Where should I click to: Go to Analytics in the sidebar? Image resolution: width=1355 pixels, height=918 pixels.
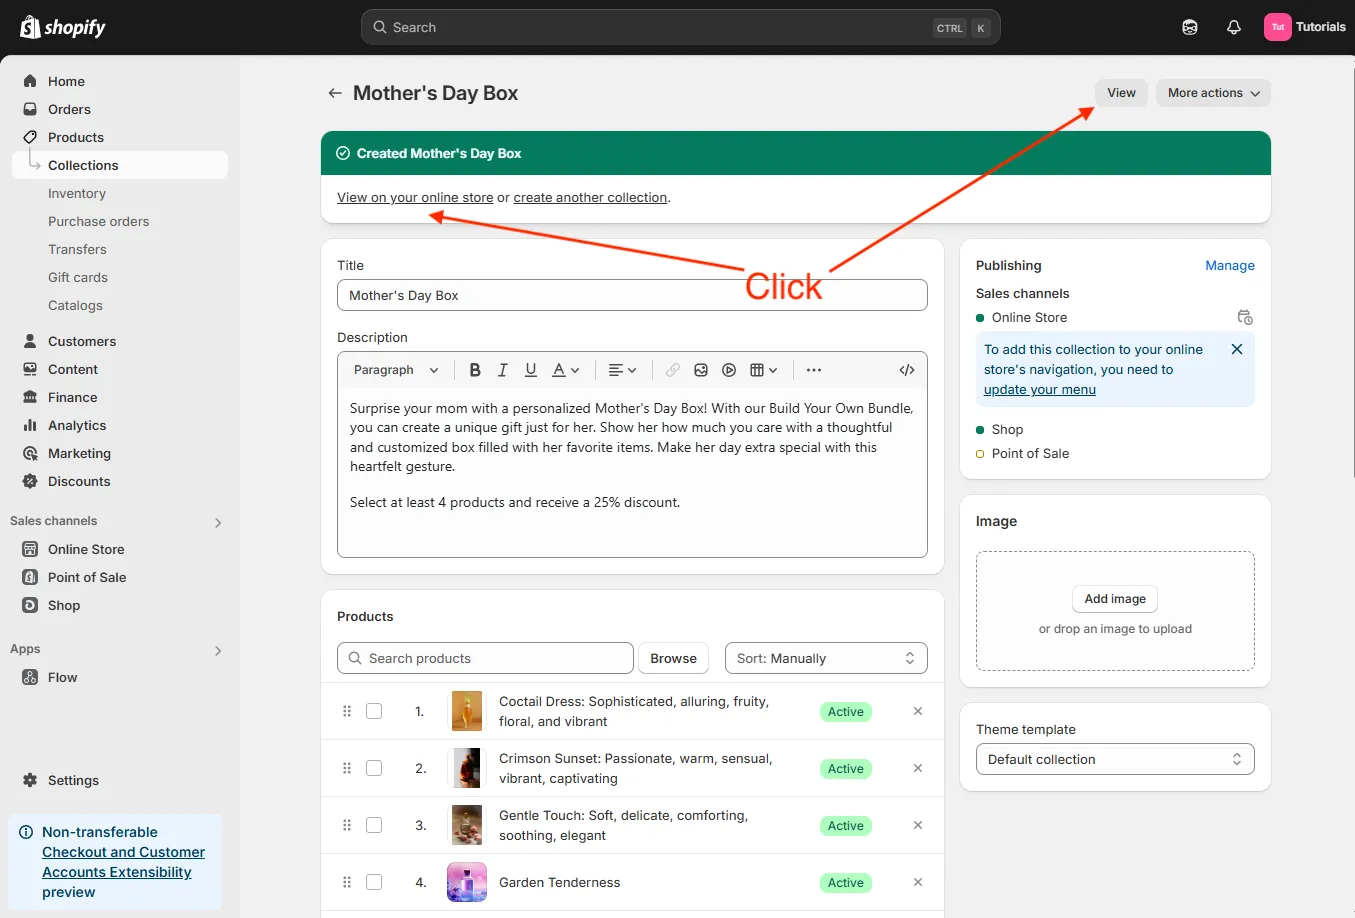pos(77,425)
